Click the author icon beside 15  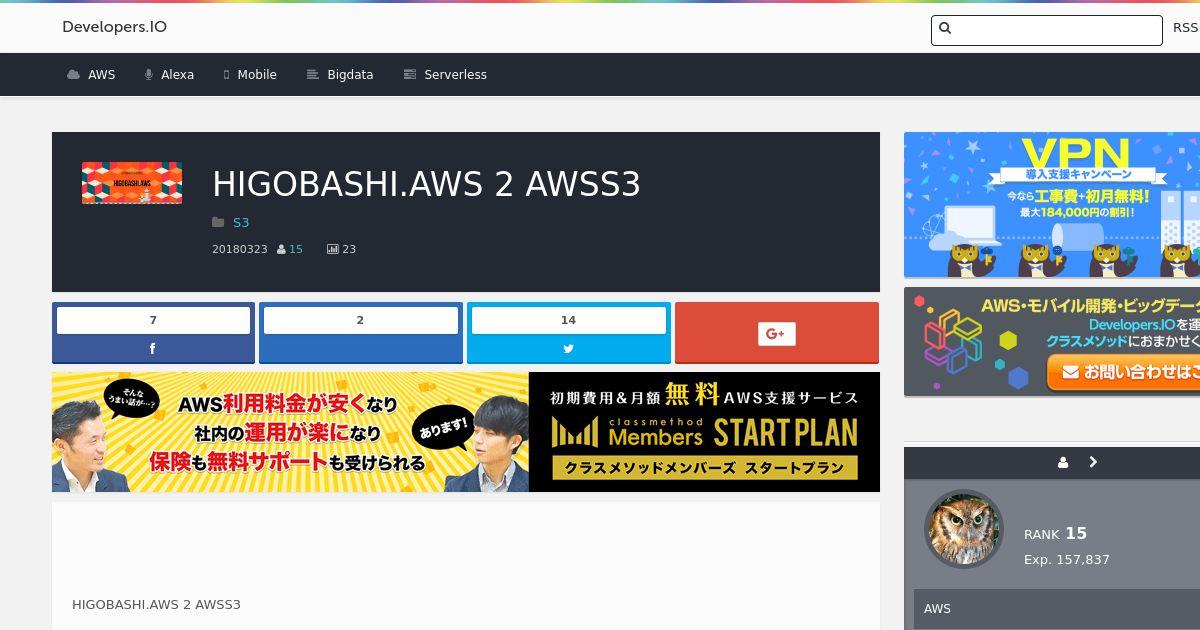pyautogui.click(x=282, y=249)
